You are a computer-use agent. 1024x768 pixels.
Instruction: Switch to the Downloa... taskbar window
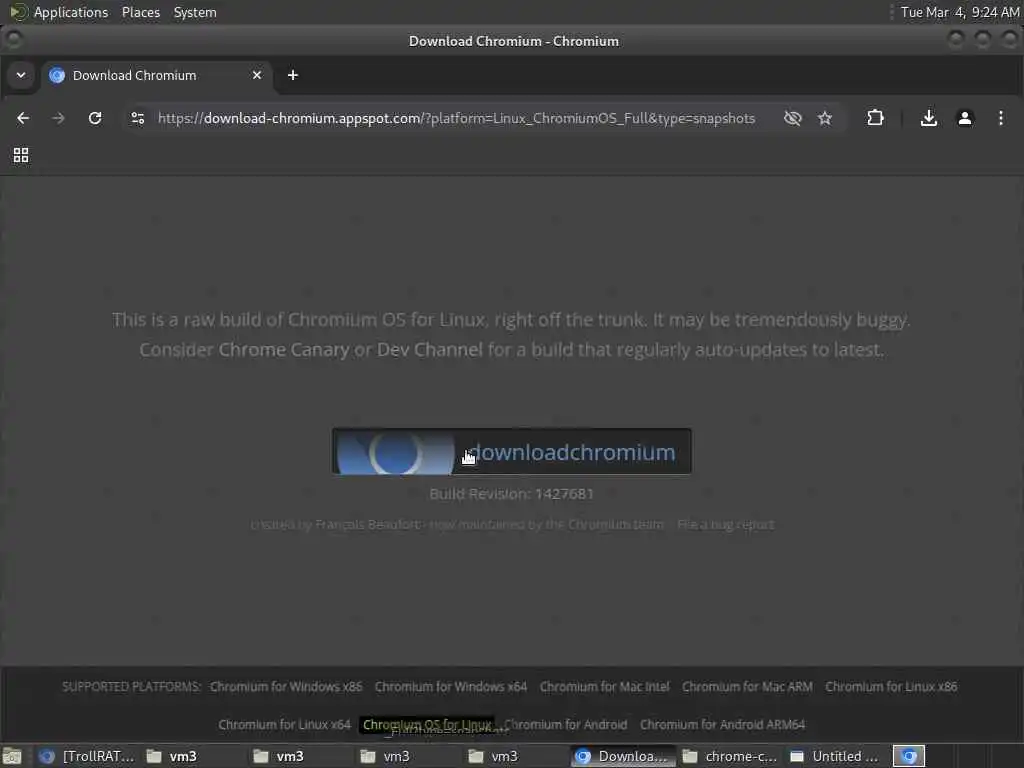coord(624,756)
